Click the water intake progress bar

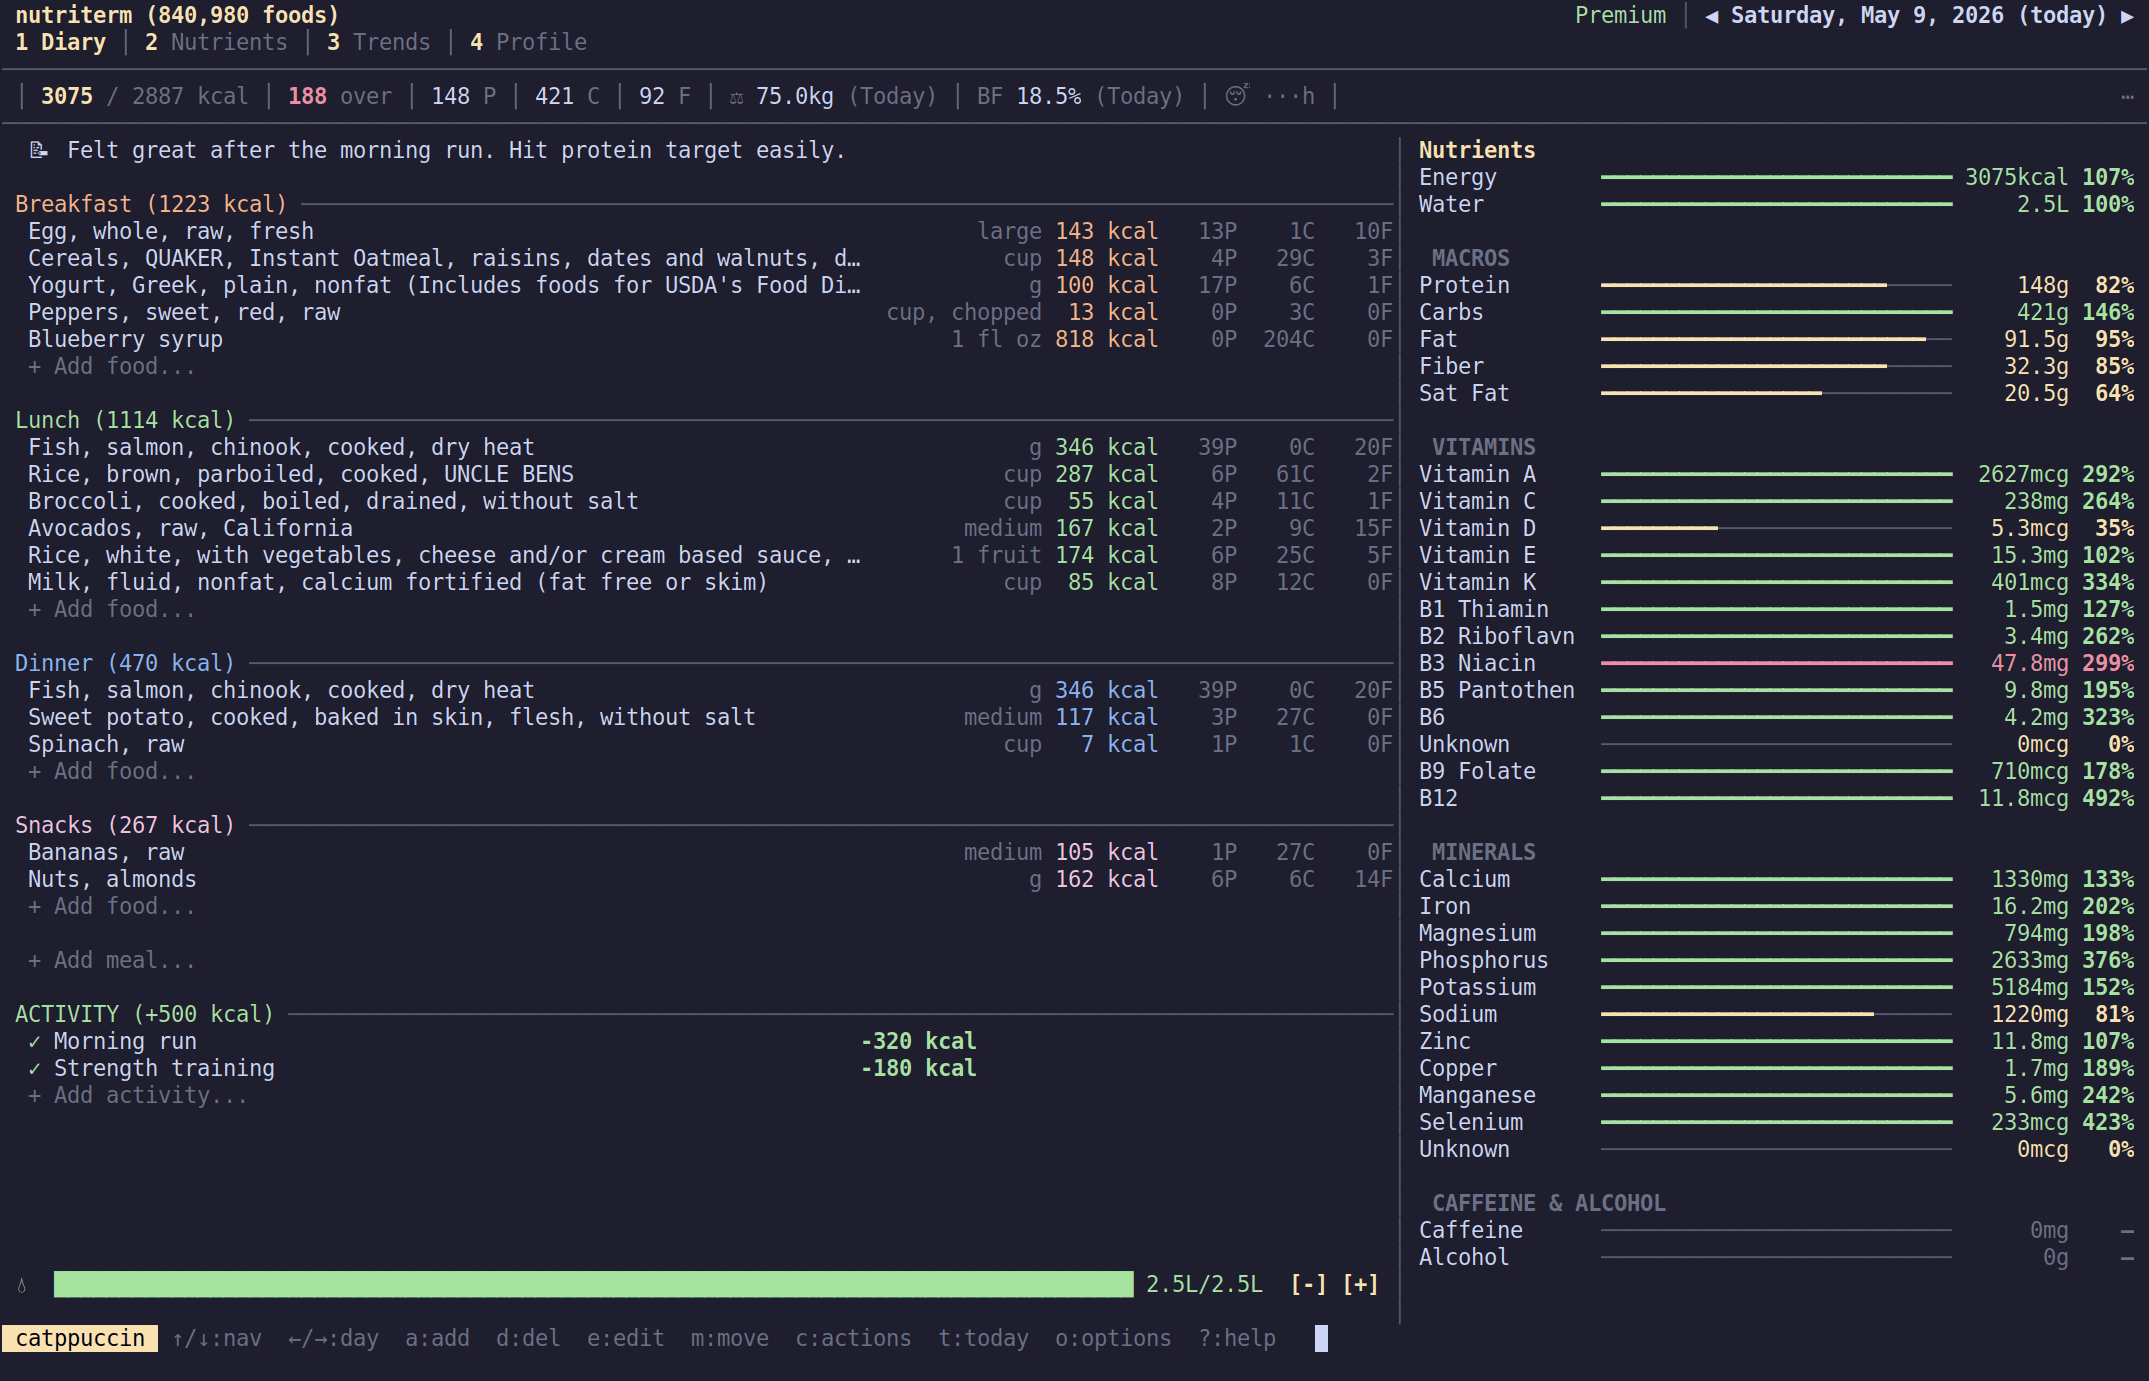coord(593,1285)
